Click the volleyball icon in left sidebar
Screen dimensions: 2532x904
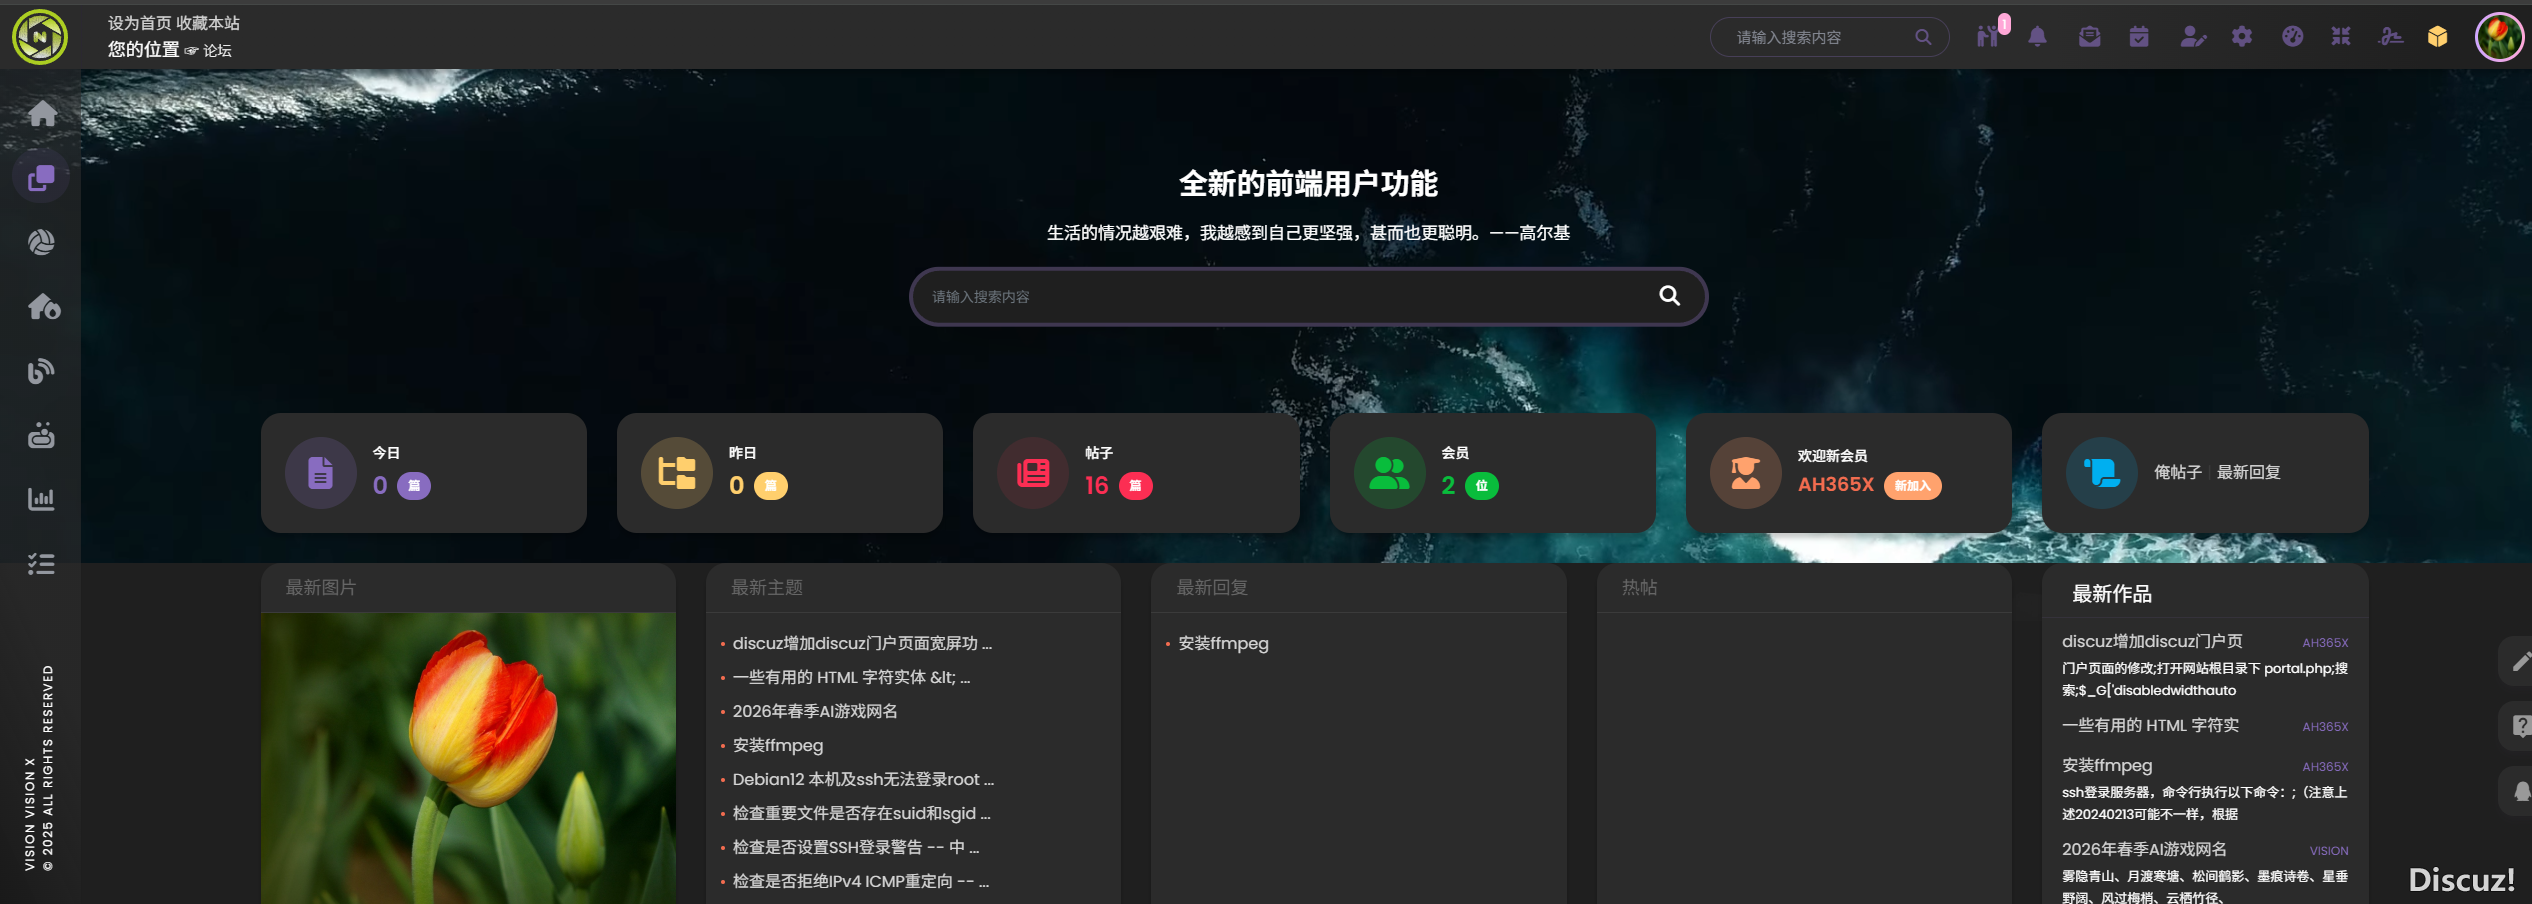click(x=42, y=242)
